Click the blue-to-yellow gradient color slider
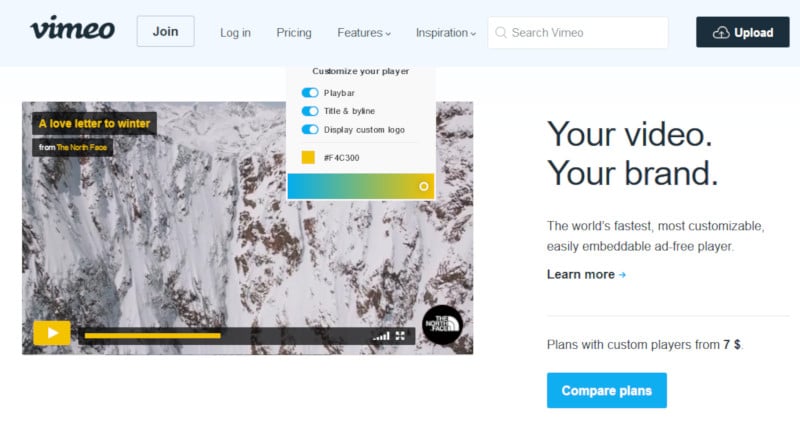The image size is (800, 431). click(x=361, y=186)
